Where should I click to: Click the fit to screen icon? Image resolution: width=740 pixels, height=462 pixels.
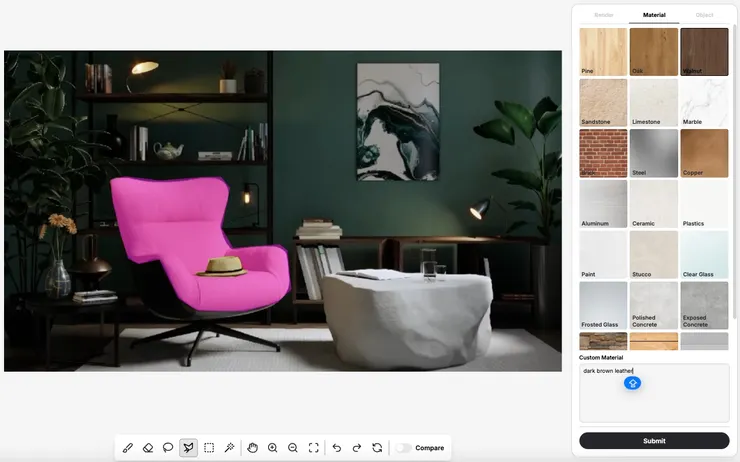(x=313, y=447)
